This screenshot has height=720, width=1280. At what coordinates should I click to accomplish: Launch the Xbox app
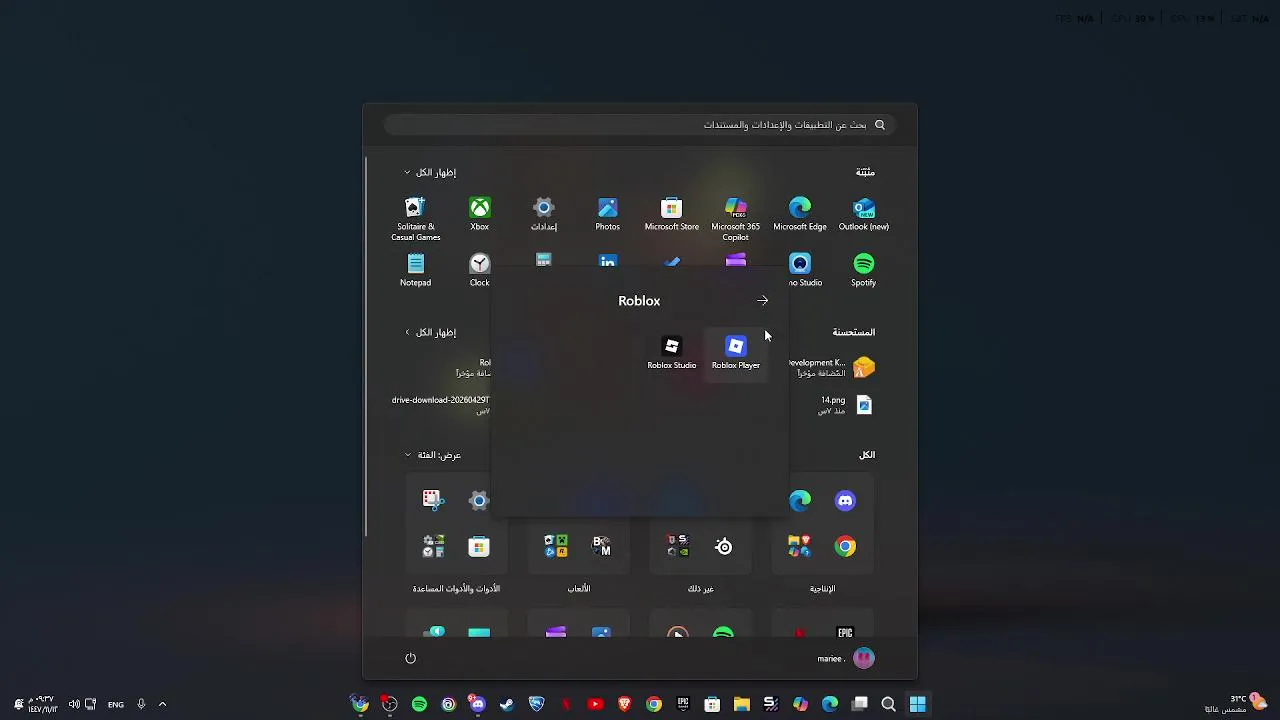coord(480,213)
